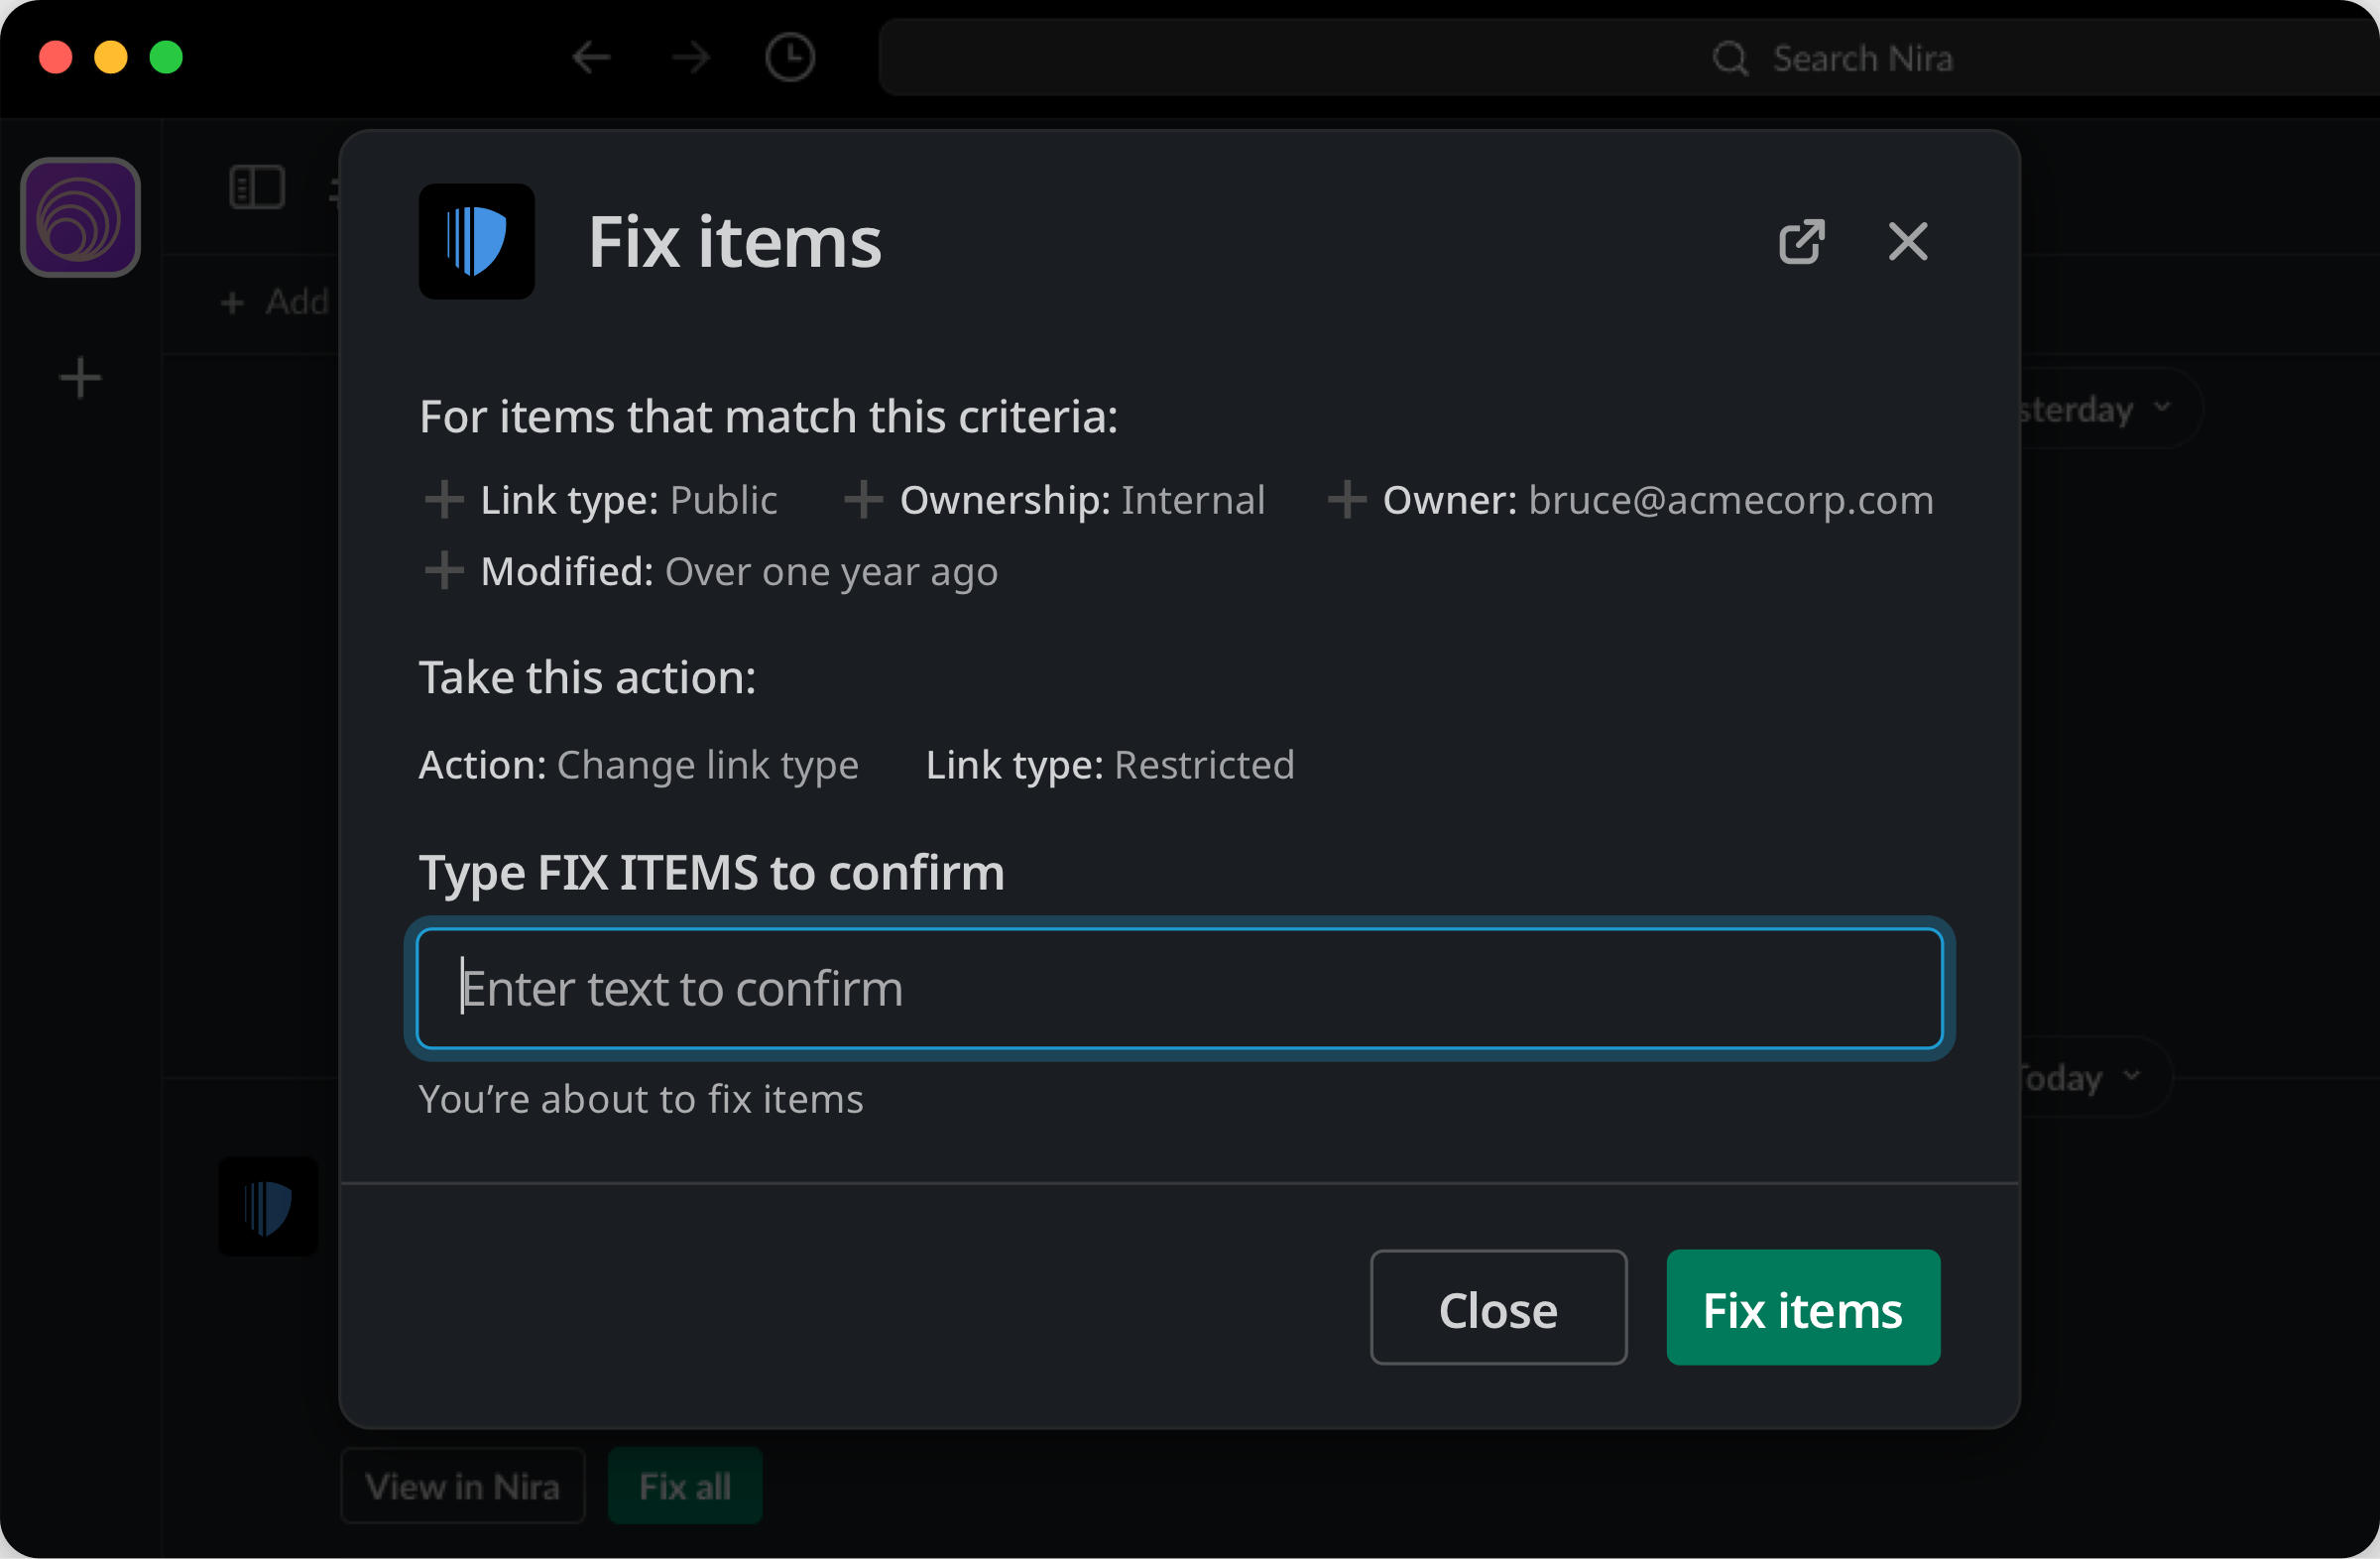Viewport: 2380px width, 1559px height.
Task: Click the View in Nira button
Action: click(463, 1486)
